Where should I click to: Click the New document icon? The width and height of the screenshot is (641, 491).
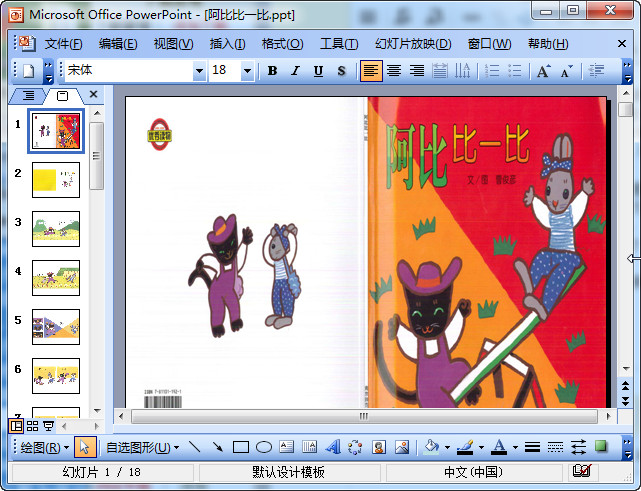[28, 71]
